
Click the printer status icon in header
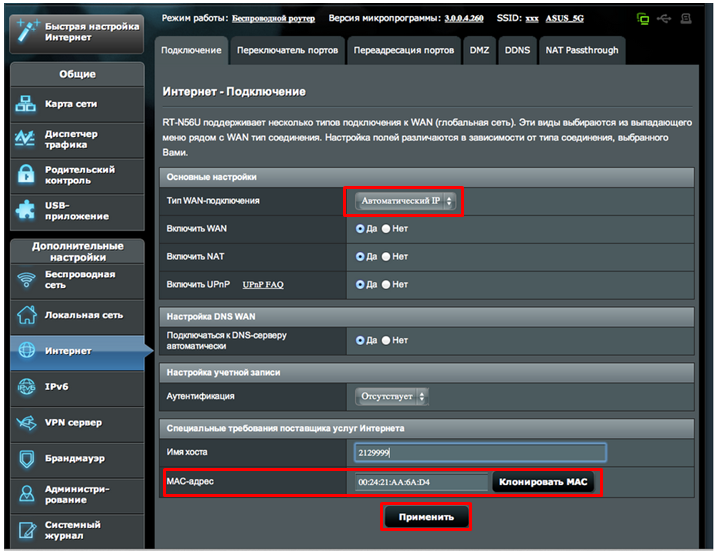click(x=686, y=18)
